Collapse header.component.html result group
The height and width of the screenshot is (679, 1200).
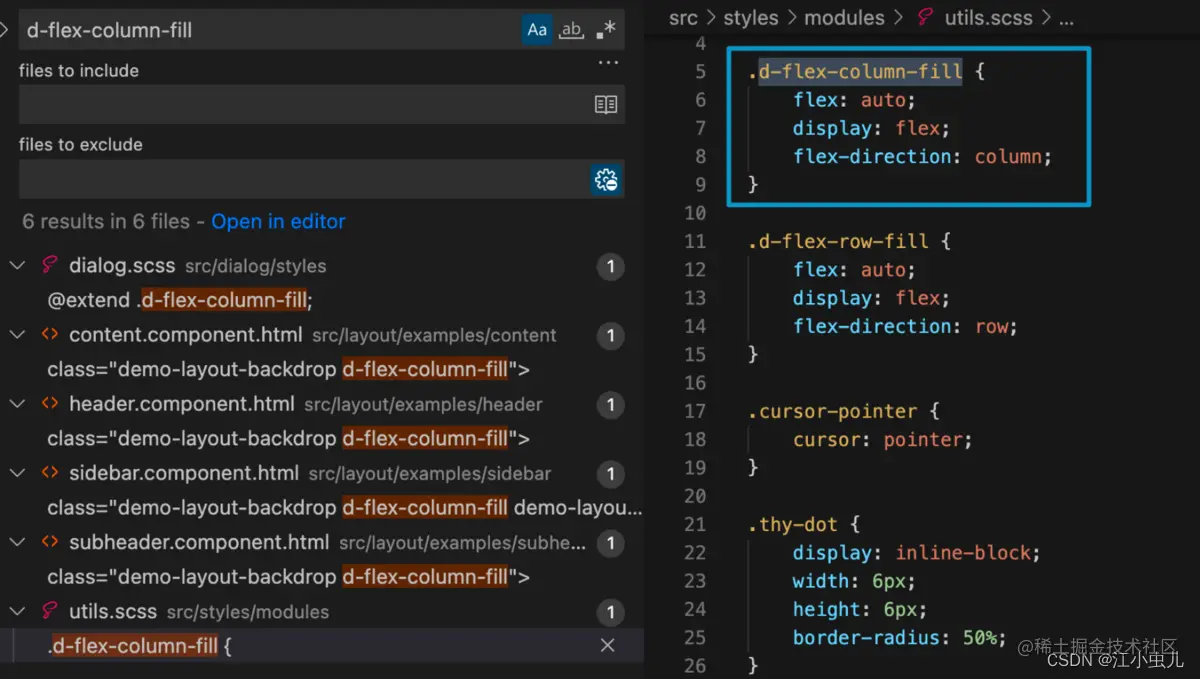pyautogui.click(x=17, y=404)
